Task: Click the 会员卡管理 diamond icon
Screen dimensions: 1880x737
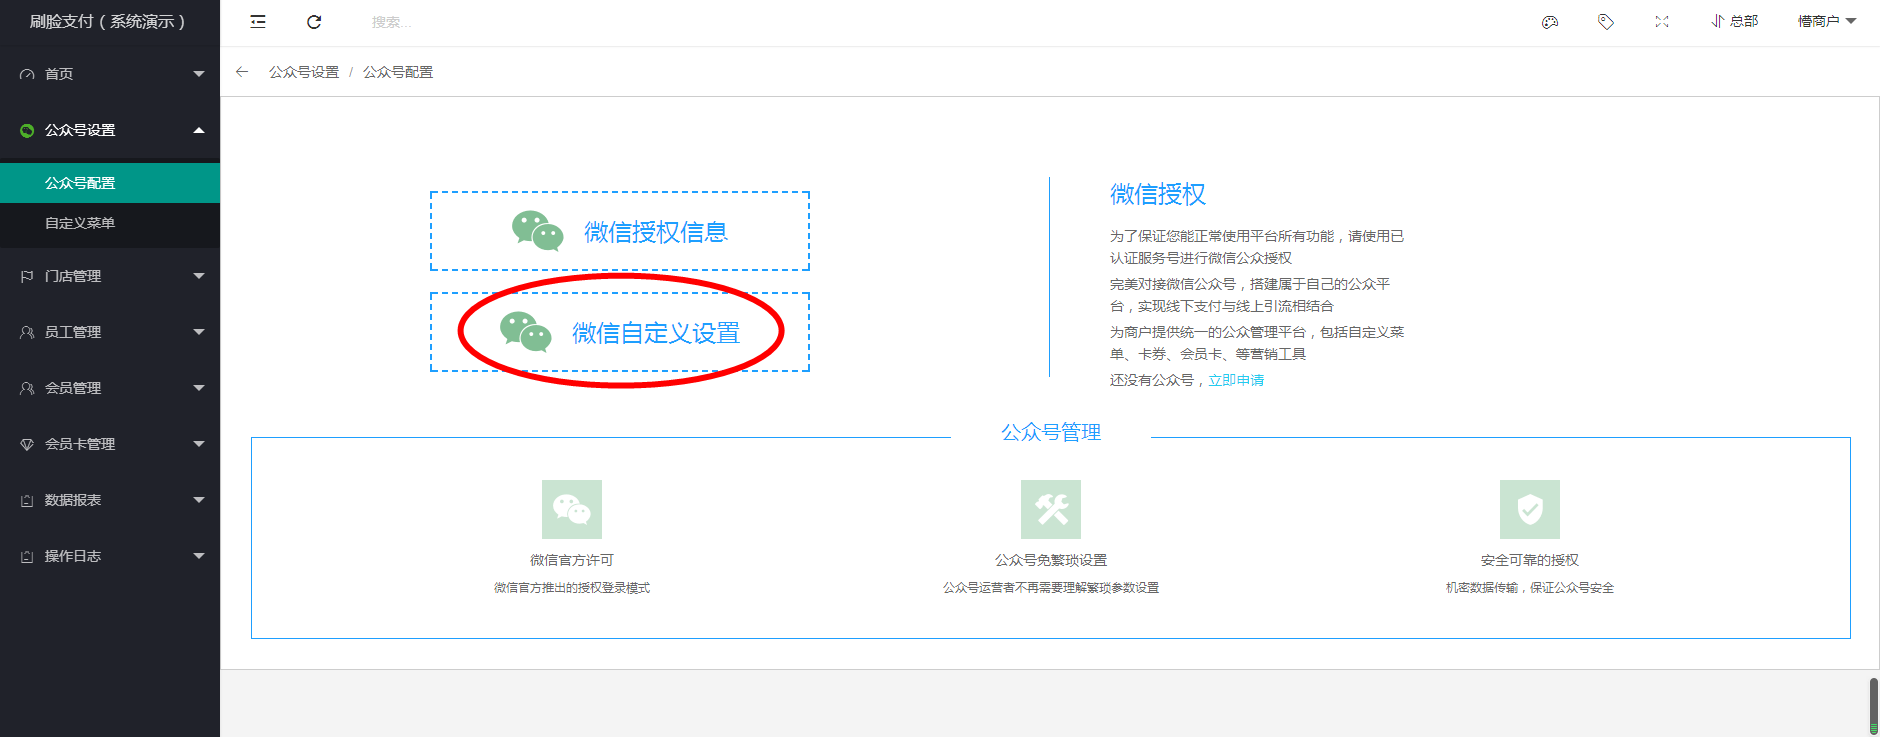Action: (x=27, y=444)
